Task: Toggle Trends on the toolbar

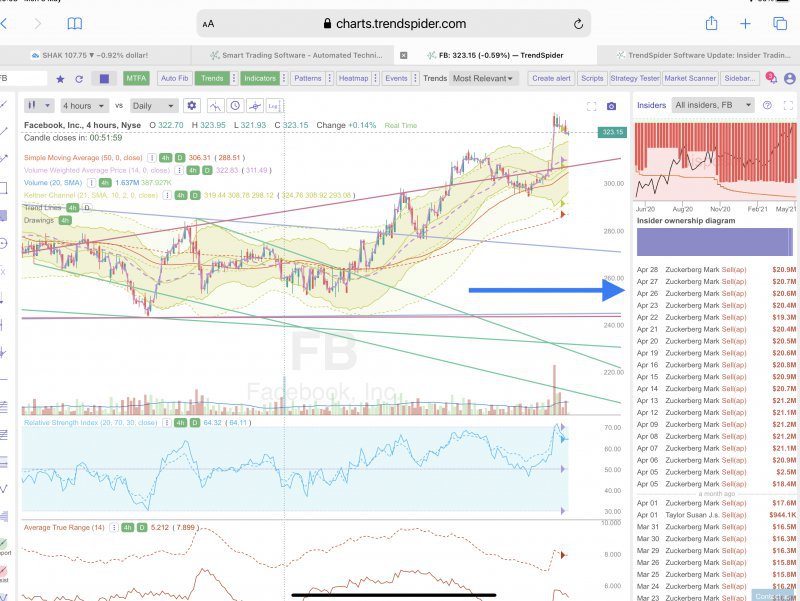Action: [x=212, y=79]
